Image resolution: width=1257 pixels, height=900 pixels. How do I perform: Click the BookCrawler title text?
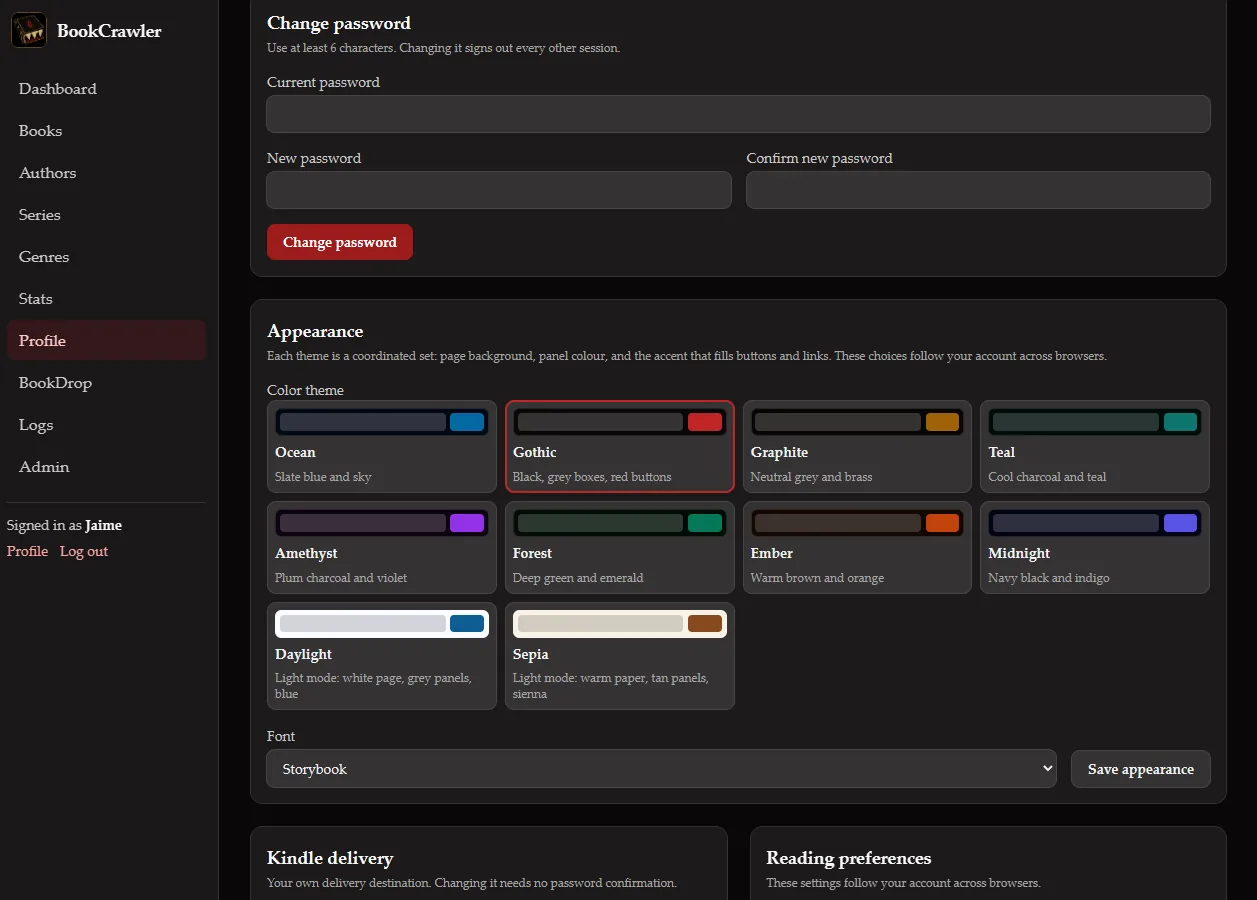point(109,31)
